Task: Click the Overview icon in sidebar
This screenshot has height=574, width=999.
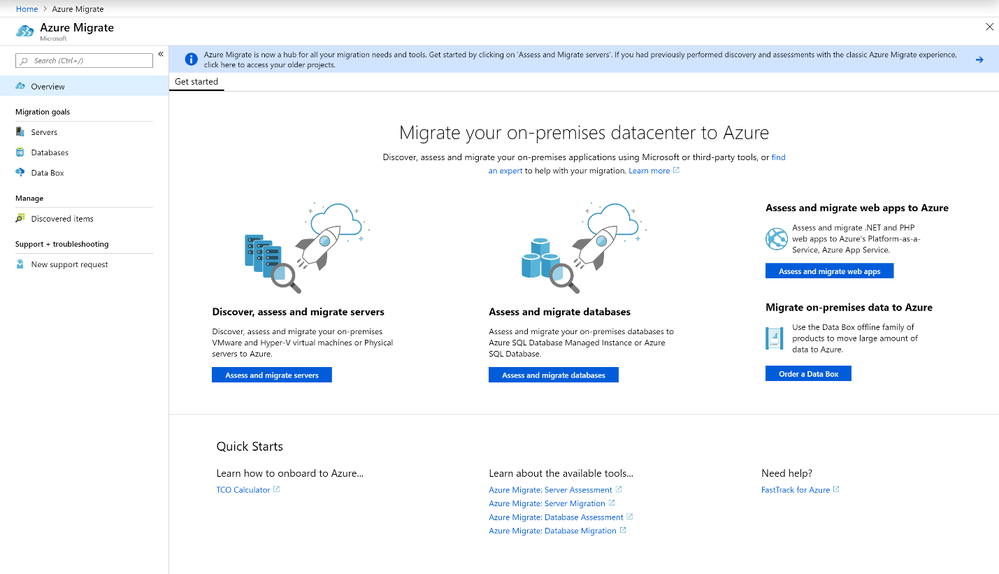Action: (x=20, y=86)
